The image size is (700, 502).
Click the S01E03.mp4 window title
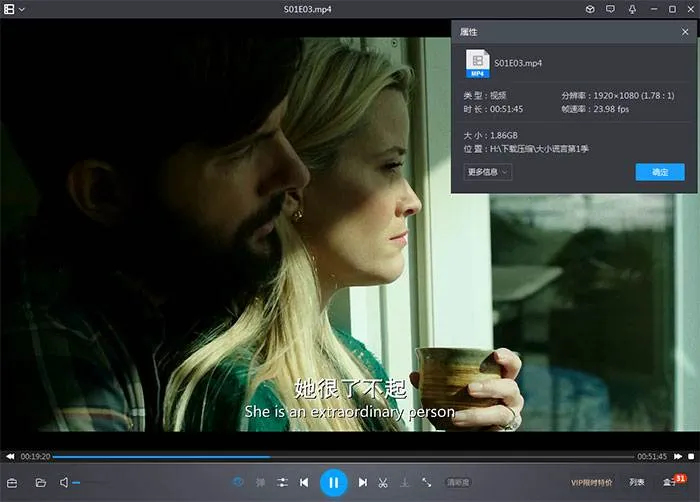coord(308,9)
